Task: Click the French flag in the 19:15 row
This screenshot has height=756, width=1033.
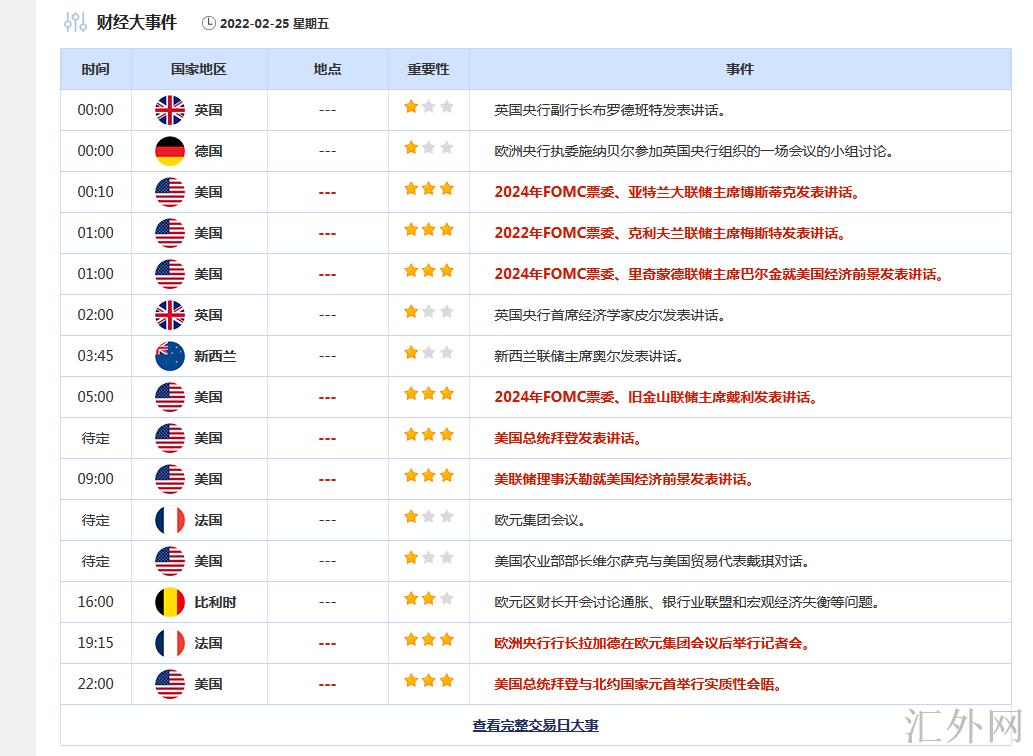Action: tap(170, 643)
